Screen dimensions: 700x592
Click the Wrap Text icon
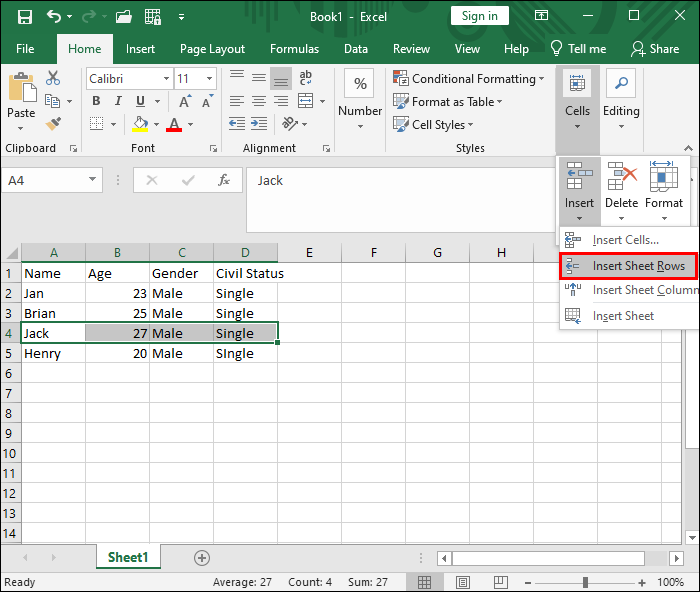pyautogui.click(x=306, y=79)
